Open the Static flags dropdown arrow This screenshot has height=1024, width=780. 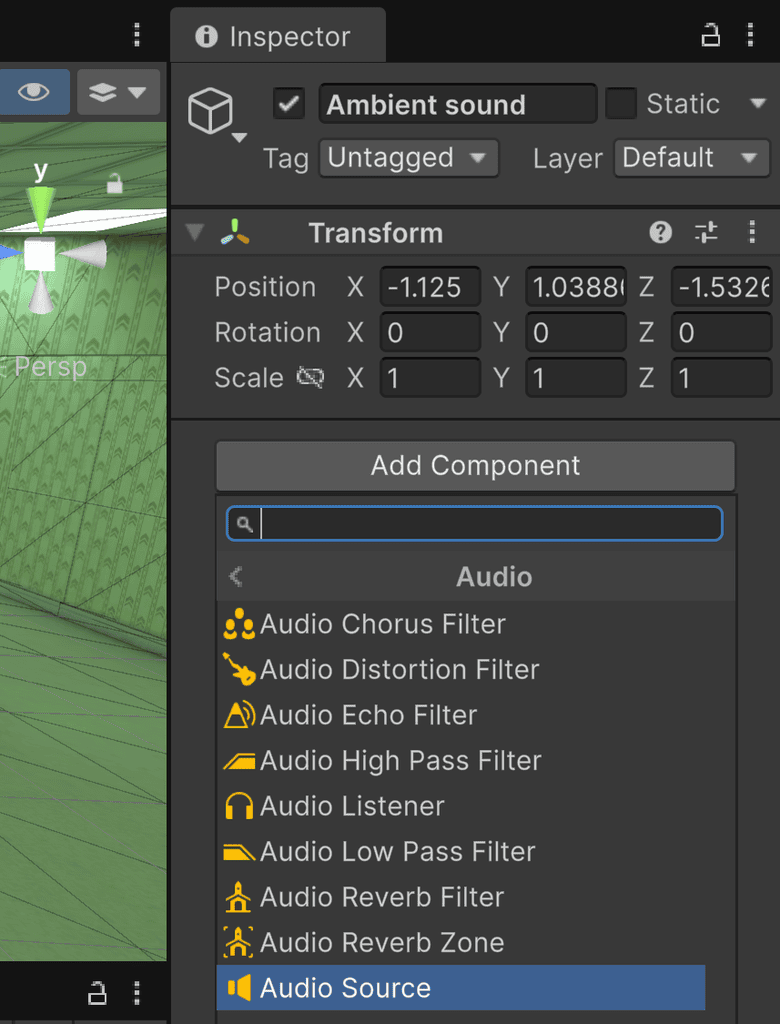click(x=758, y=103)
